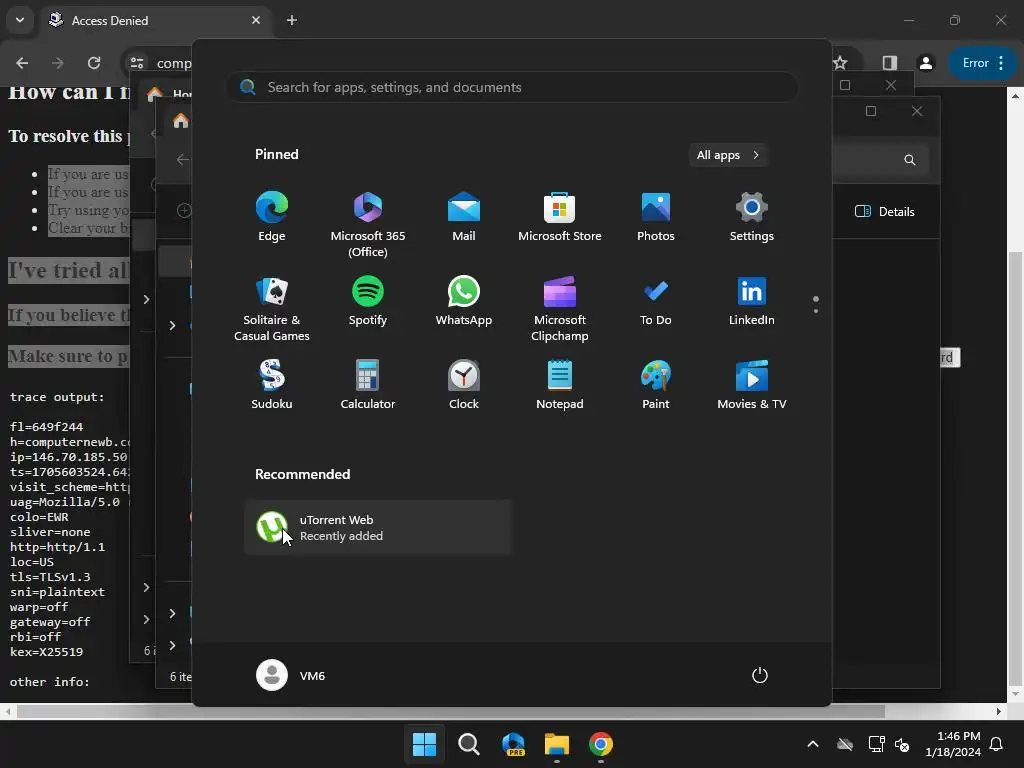Open clock and date flyout

[x=953, y=744]
